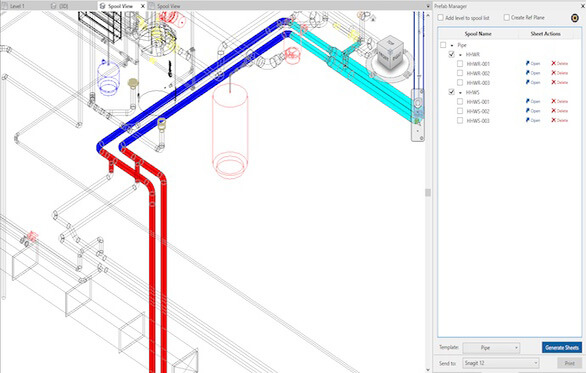Check the Create Ref Plane option
The width and height of the screenshot is (586, 373).
[506, 18]
